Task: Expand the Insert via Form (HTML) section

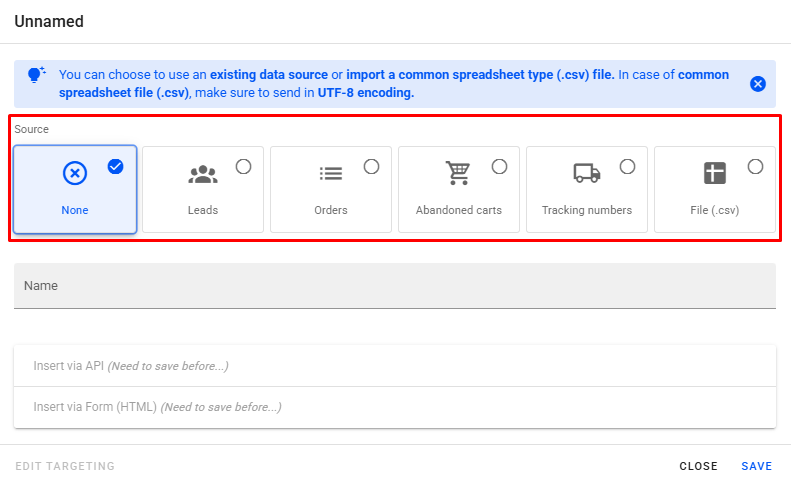Action: click(395, 407)
